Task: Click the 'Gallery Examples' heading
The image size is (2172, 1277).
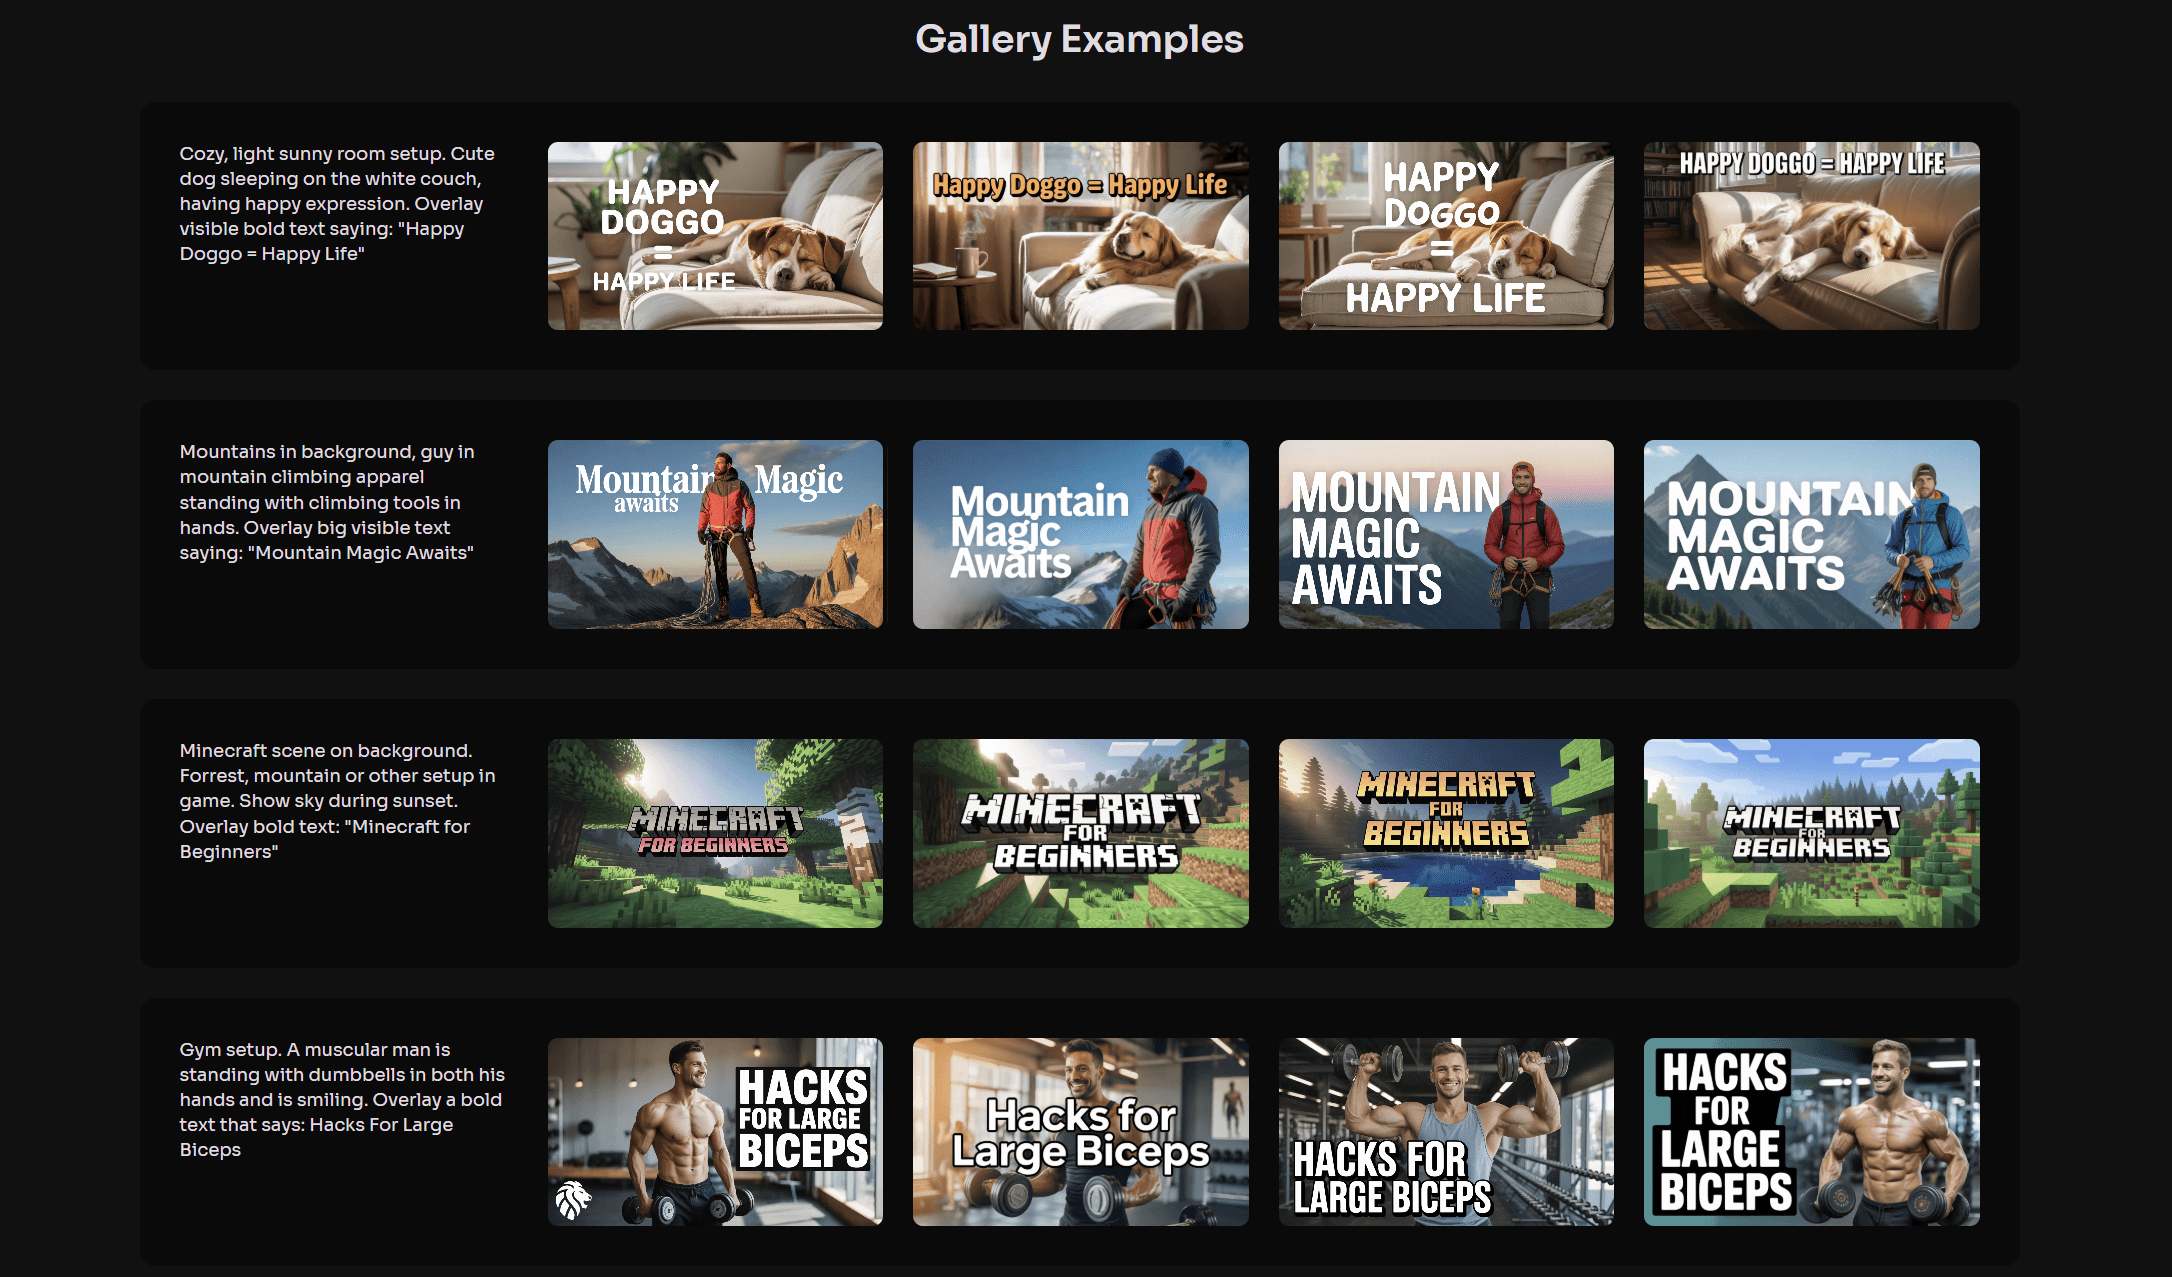Action: (x=1080, y=40)
